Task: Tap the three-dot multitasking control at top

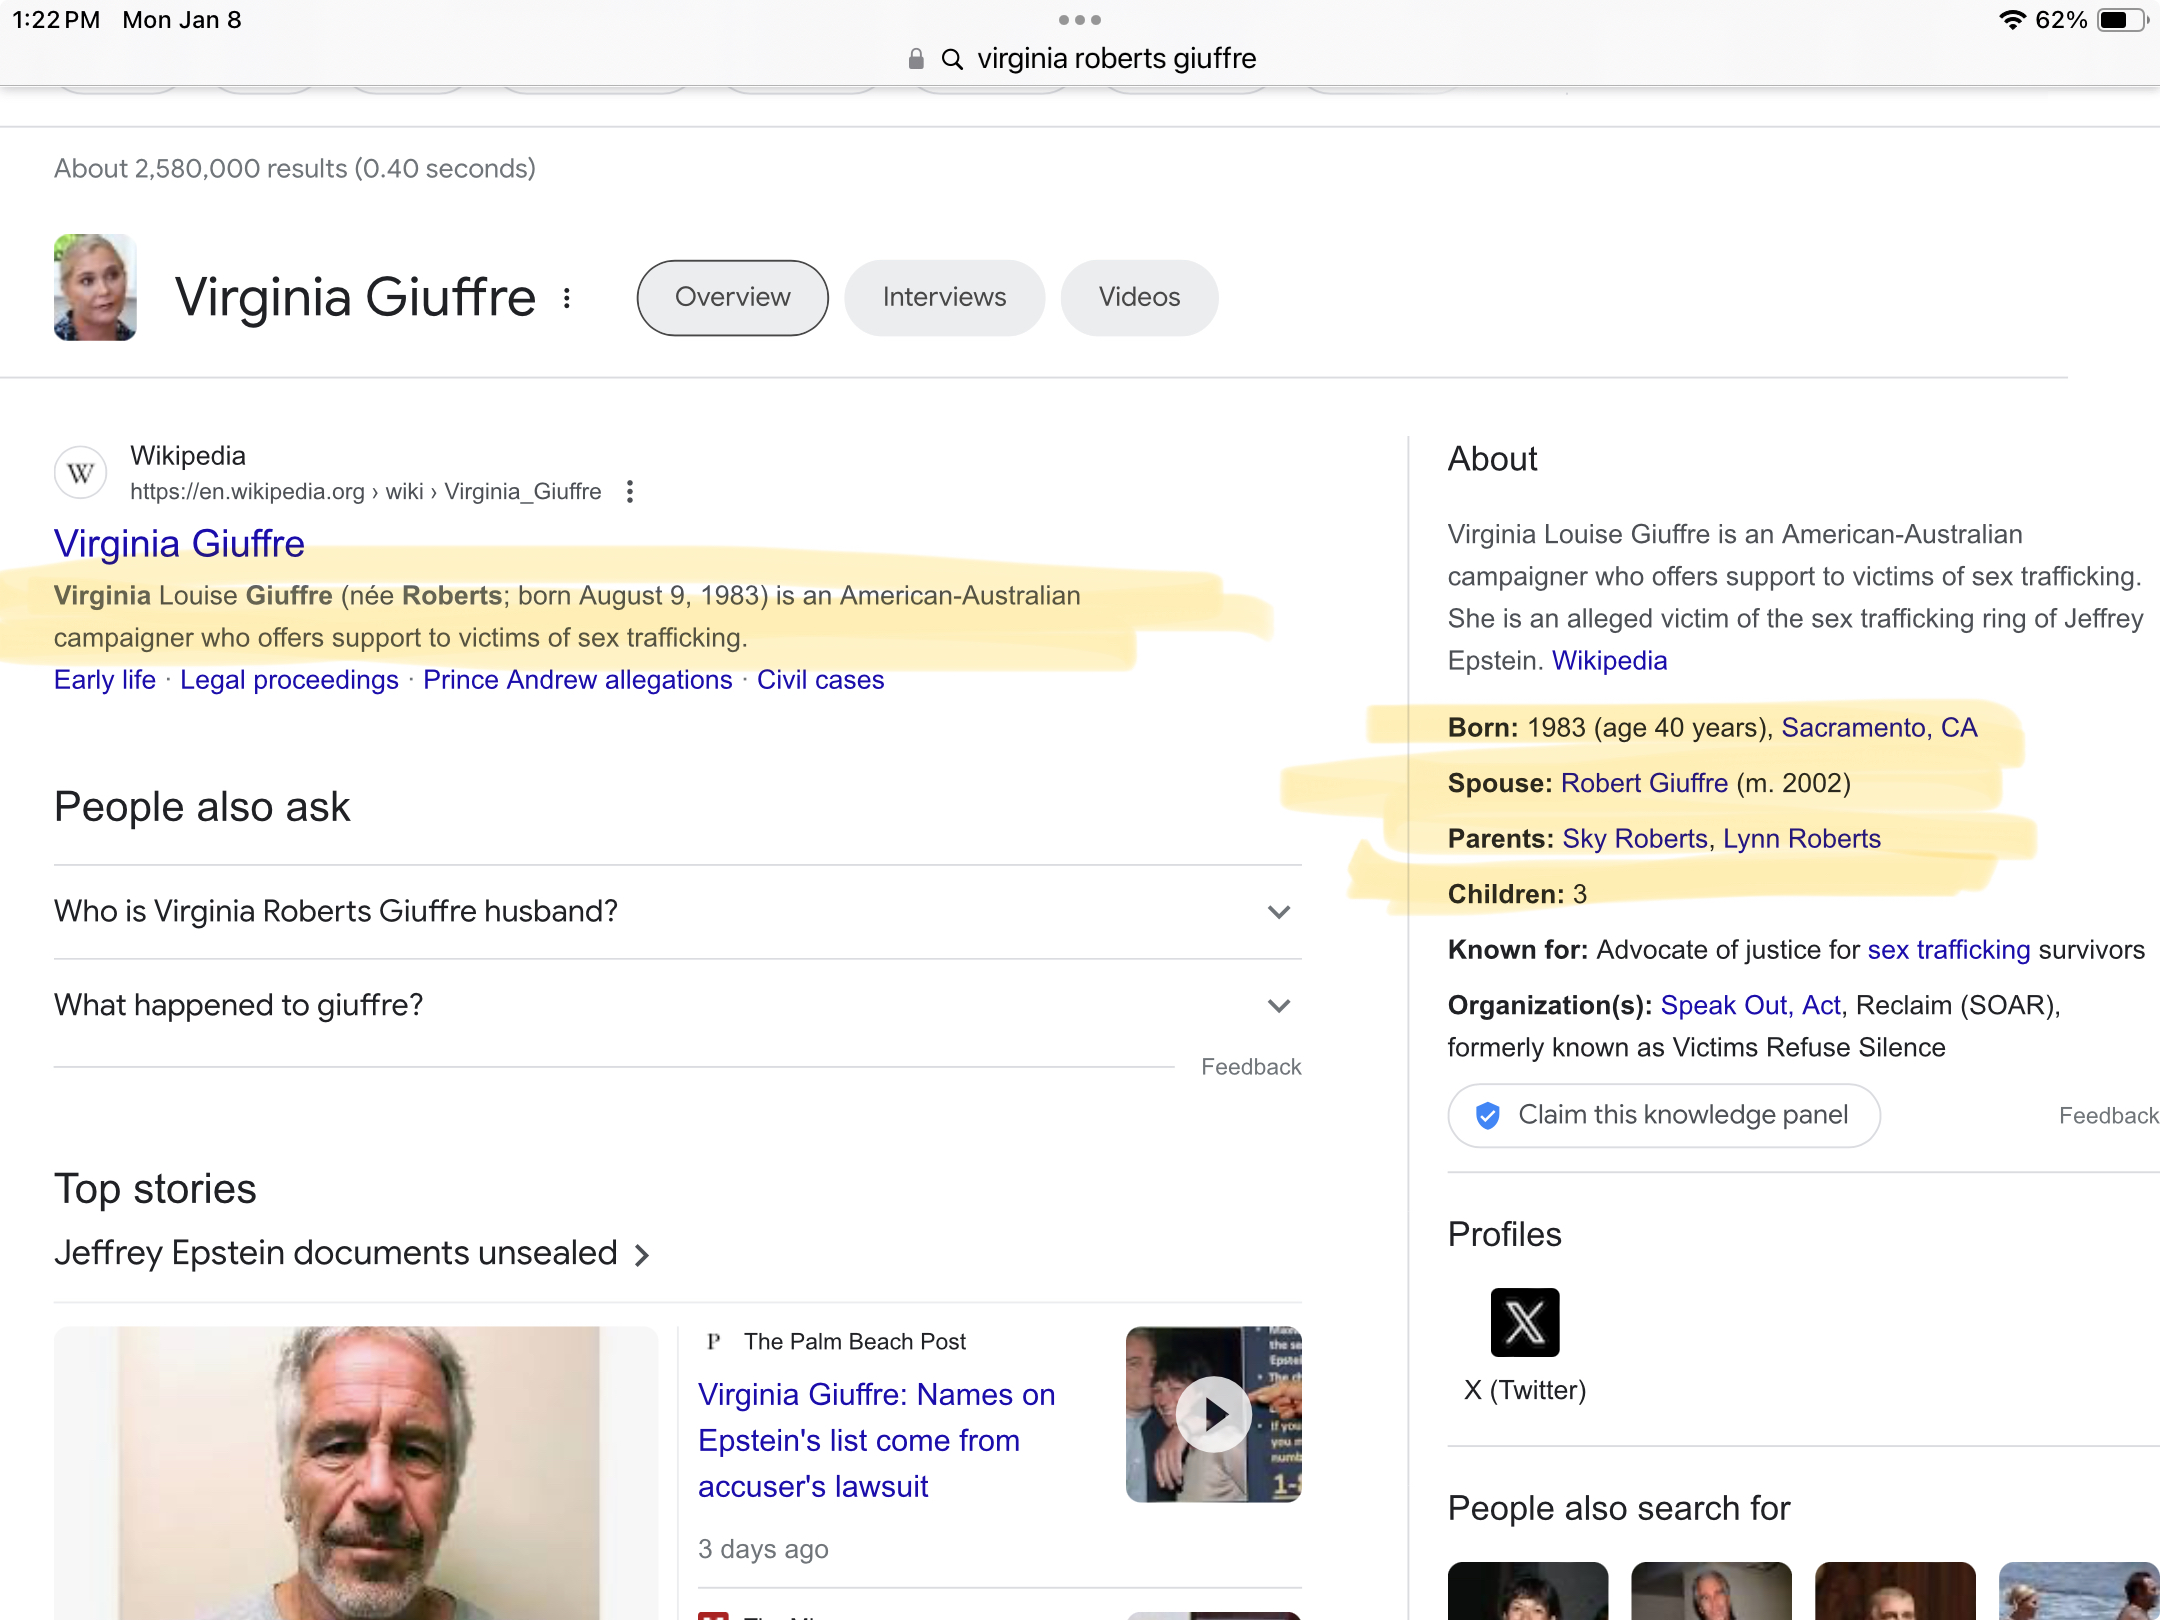Action: (x=1080, y=20)
